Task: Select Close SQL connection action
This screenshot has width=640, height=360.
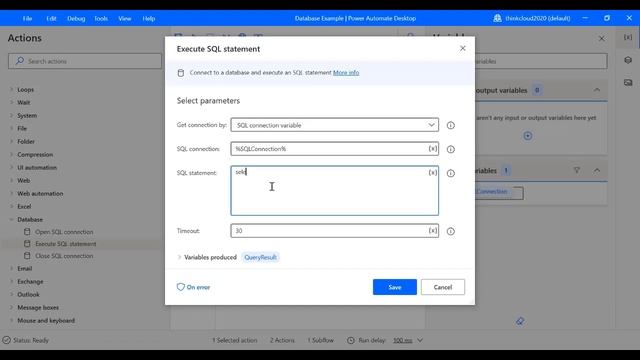Action: coord(64,256)
